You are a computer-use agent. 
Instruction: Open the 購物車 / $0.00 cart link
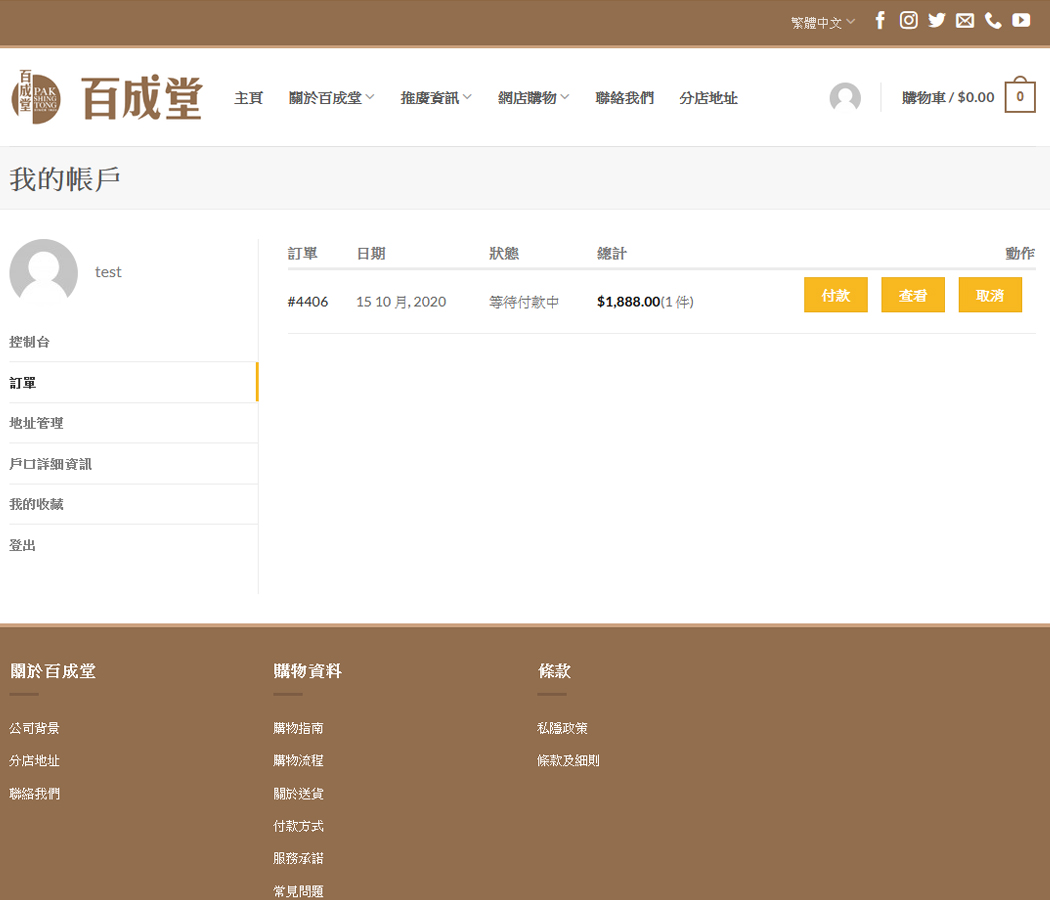coord(948,97)
